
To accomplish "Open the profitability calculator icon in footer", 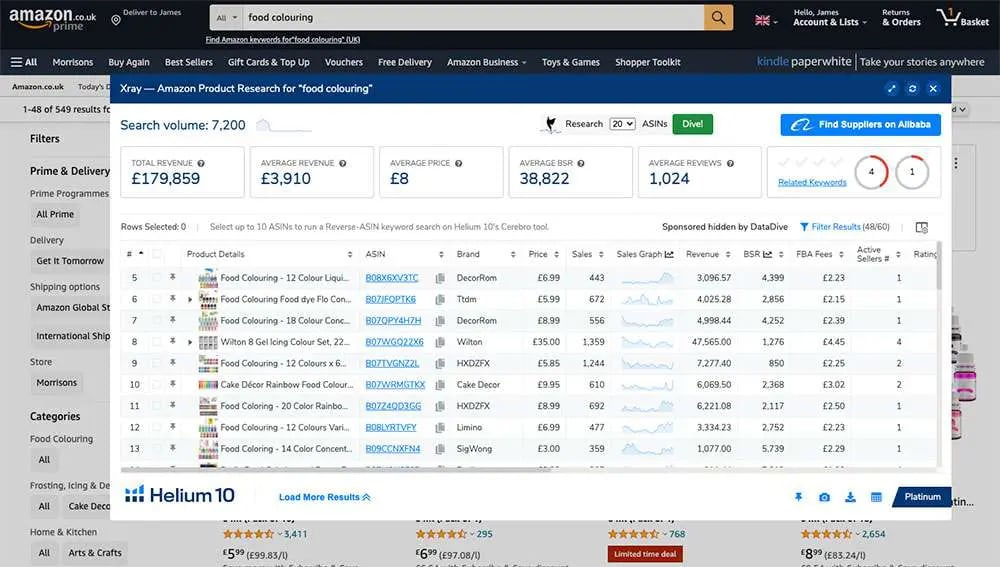I will click(x=876, y=497).
